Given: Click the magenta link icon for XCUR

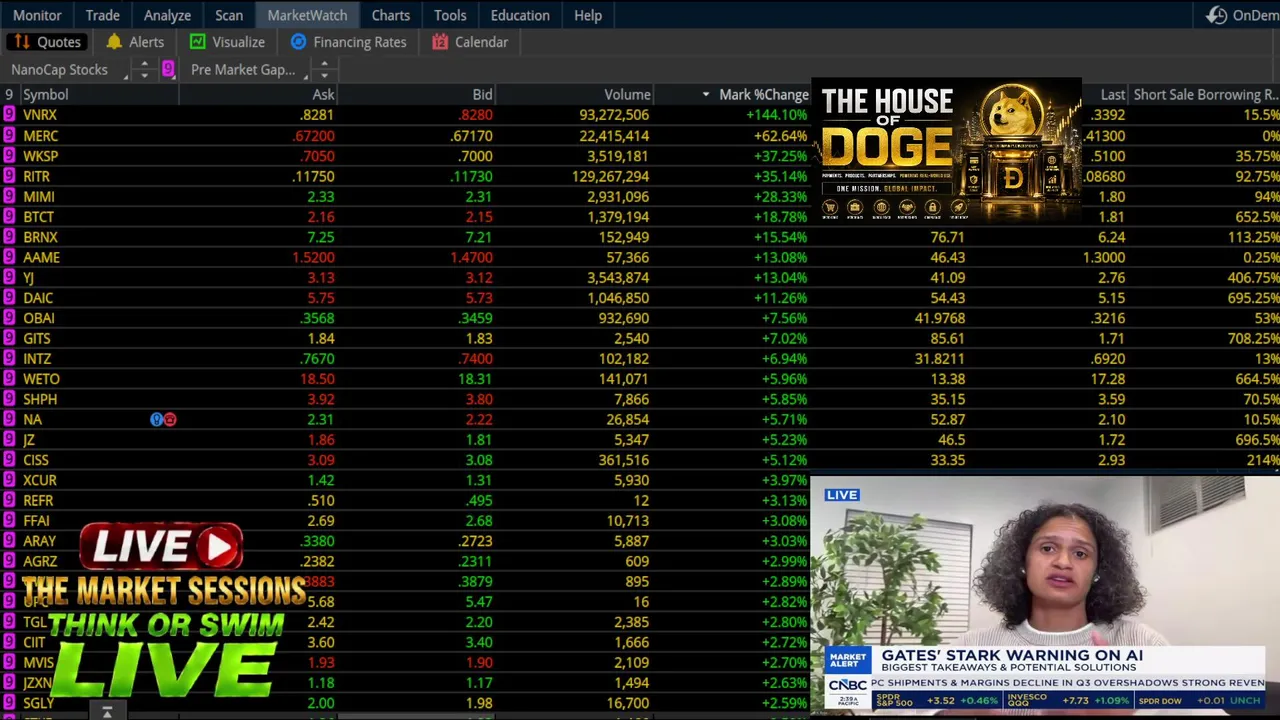Looking at the screenshot, I should click(9, 480).
